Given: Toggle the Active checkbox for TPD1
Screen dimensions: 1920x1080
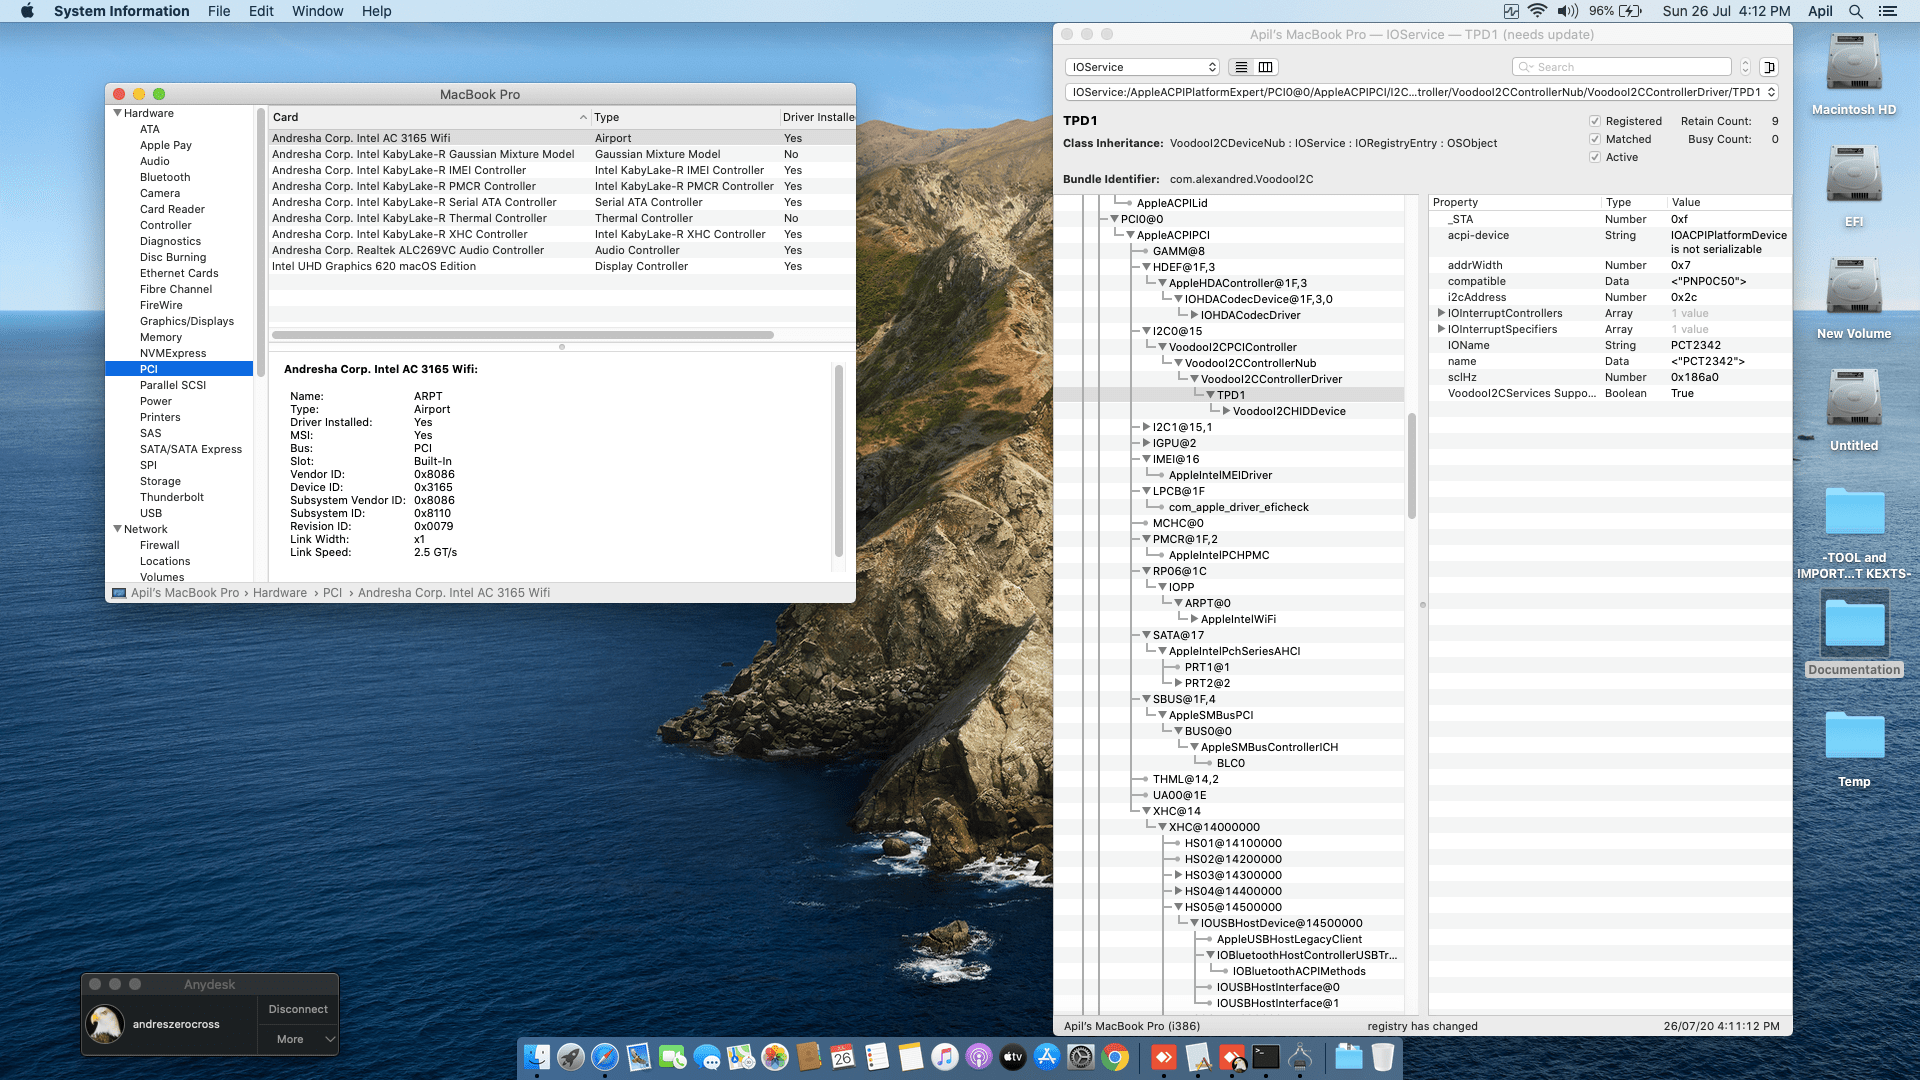Looking at the screenshot, I should (x=1595, y=157).
